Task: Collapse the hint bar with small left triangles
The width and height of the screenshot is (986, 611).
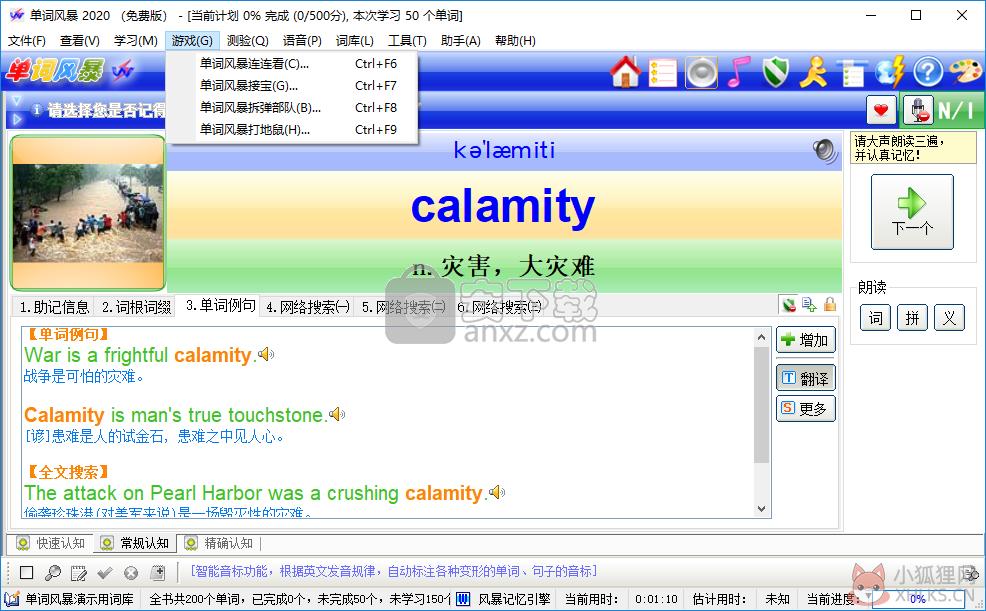Action: 16,110
